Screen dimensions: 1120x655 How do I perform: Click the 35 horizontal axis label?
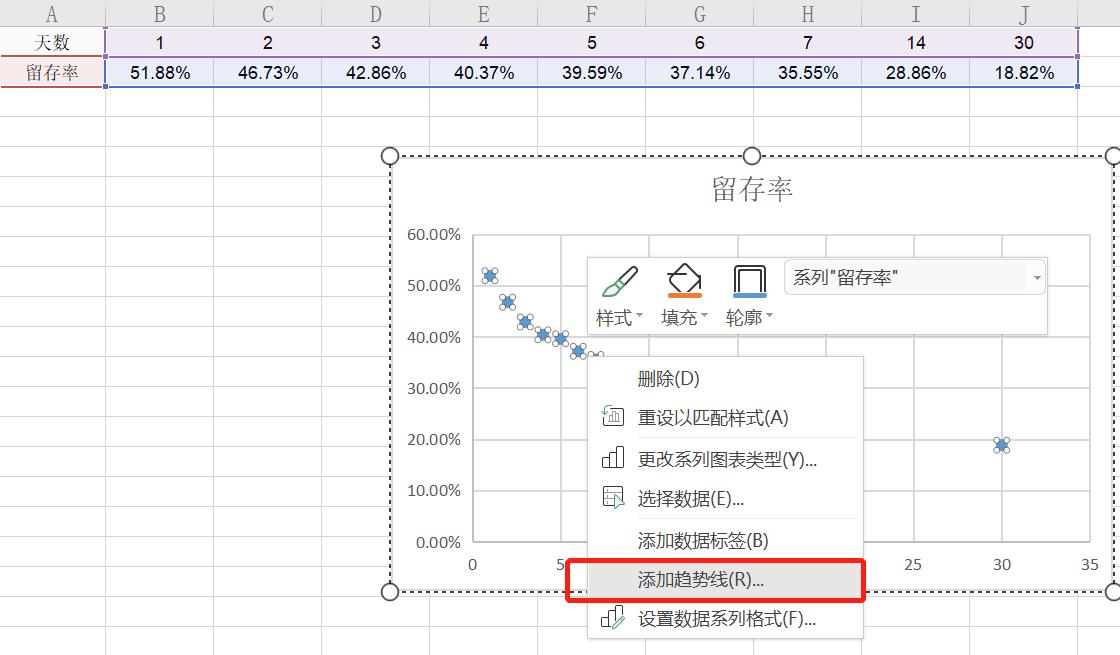(1089, 564)
